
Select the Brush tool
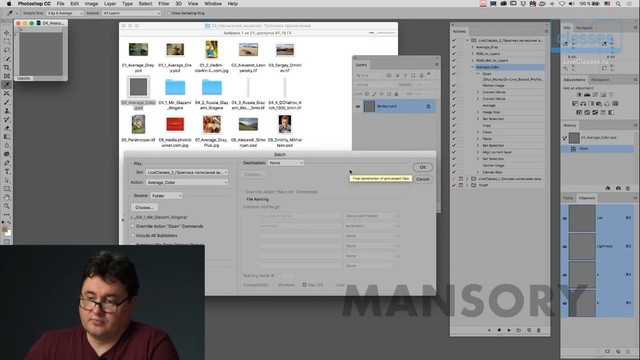[7, 102]
